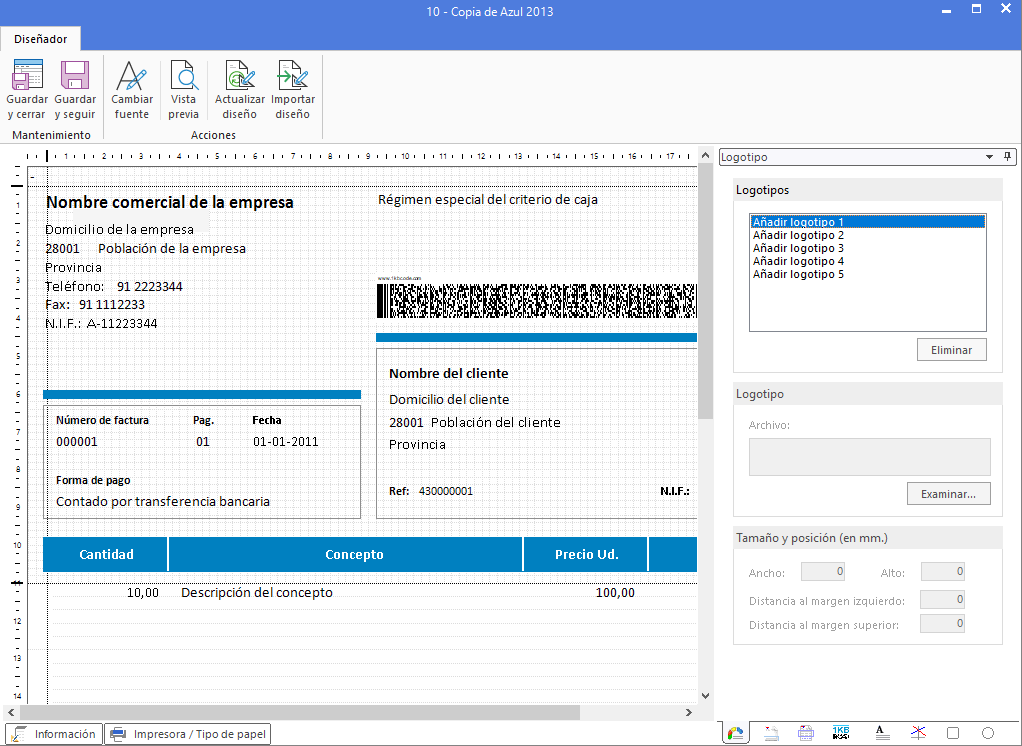Select Añadir logotipo 4 in list
The width and height of the screenshot is (1022, 746).
pyautogui.click(x=868, y=261)
